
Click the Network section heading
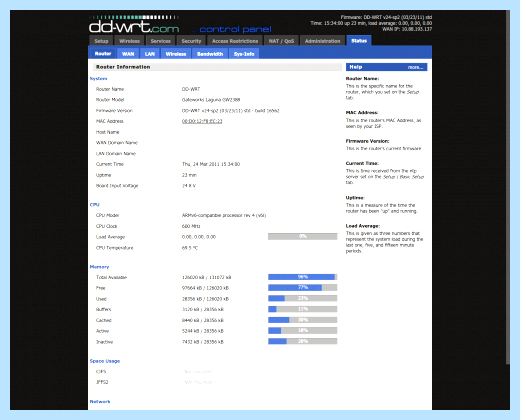tap(100, 402)
